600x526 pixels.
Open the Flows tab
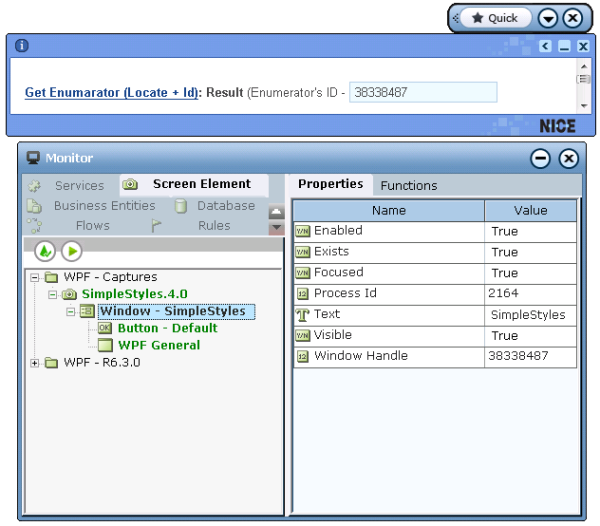point(93,225)
